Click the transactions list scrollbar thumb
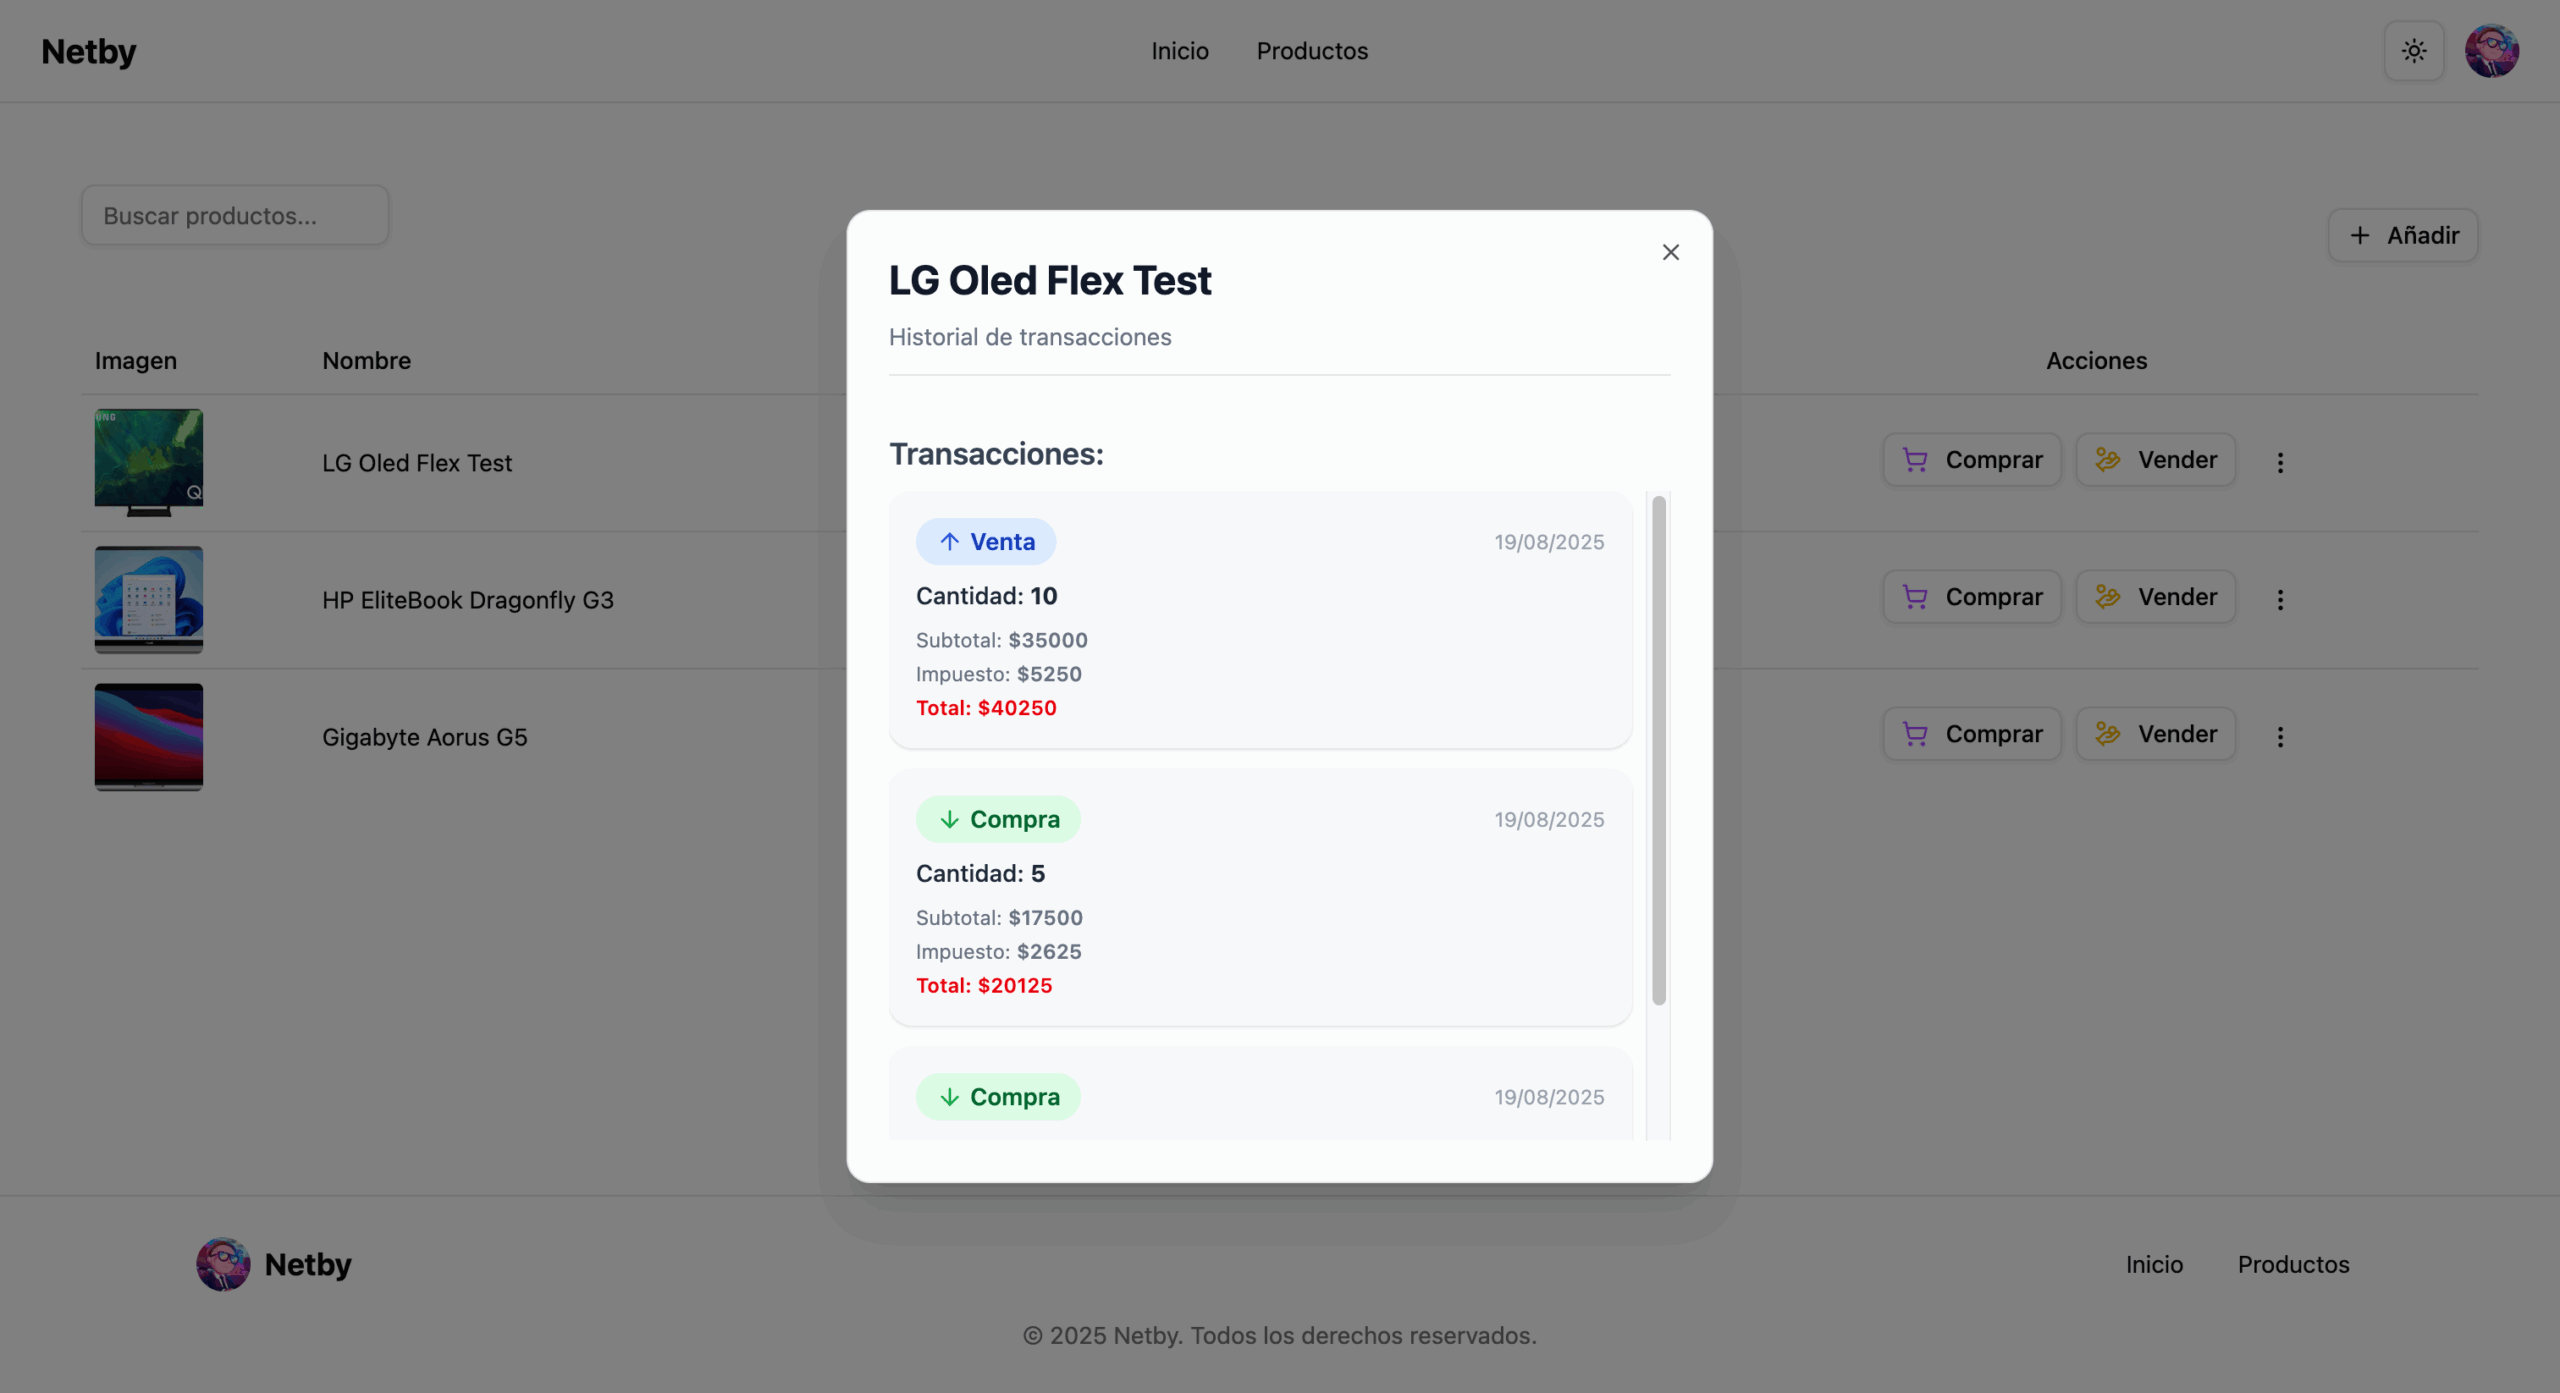The height and width of the screenshot is (1393, 2560). (1658, 750)
